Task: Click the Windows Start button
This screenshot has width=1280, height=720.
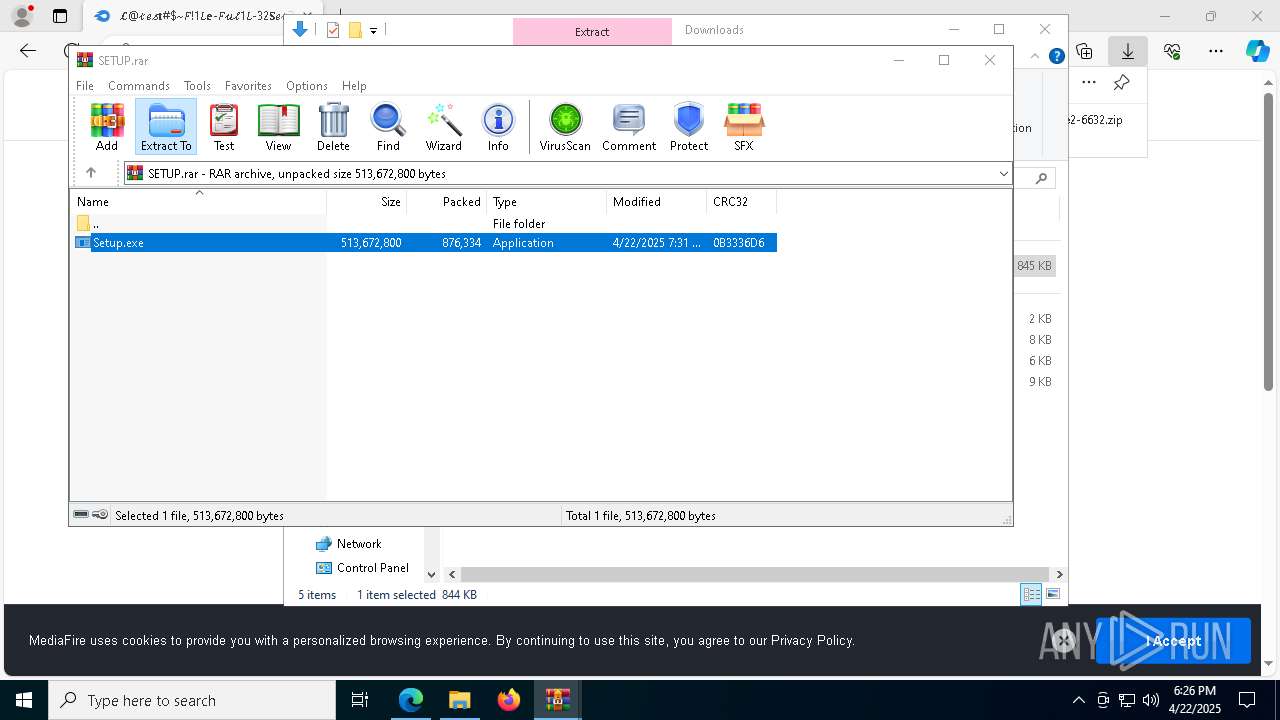Action: point(23,700)
